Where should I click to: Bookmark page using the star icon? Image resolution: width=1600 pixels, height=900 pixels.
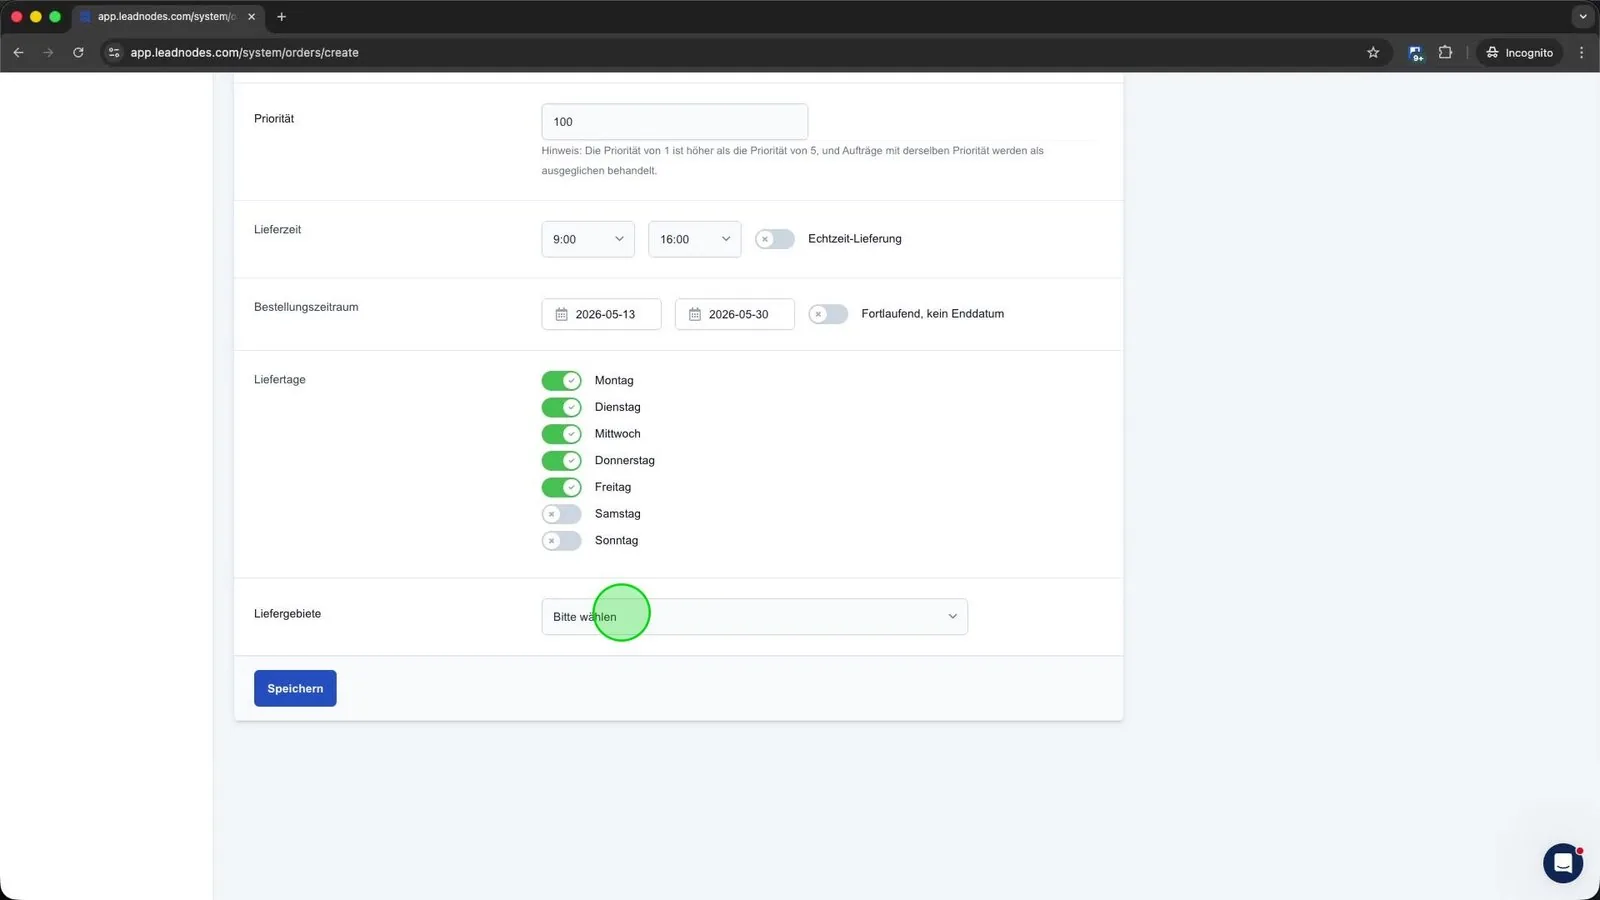(x=1373, y=52)
